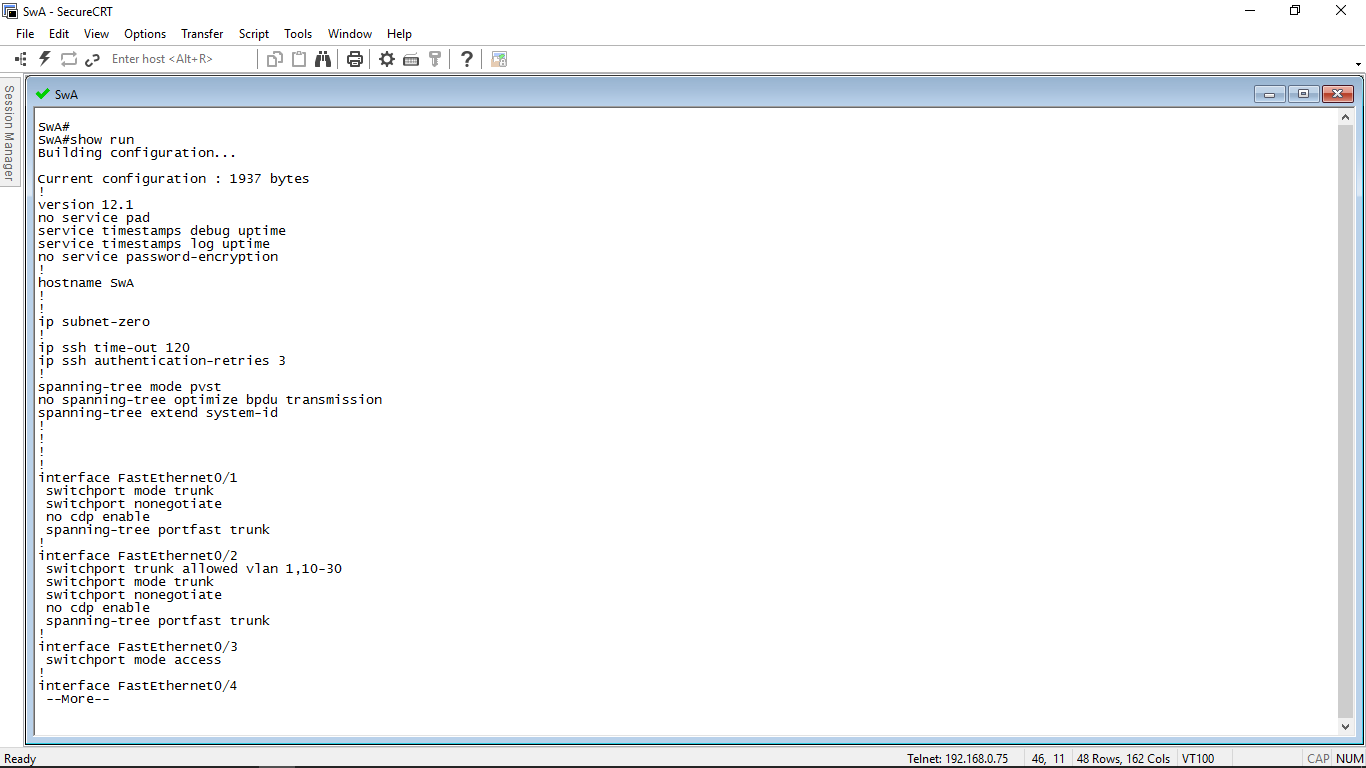This screenshot has height=768, width=1366.
Task: Click the Paste clipboard icon
Action: tap(299, 59)
